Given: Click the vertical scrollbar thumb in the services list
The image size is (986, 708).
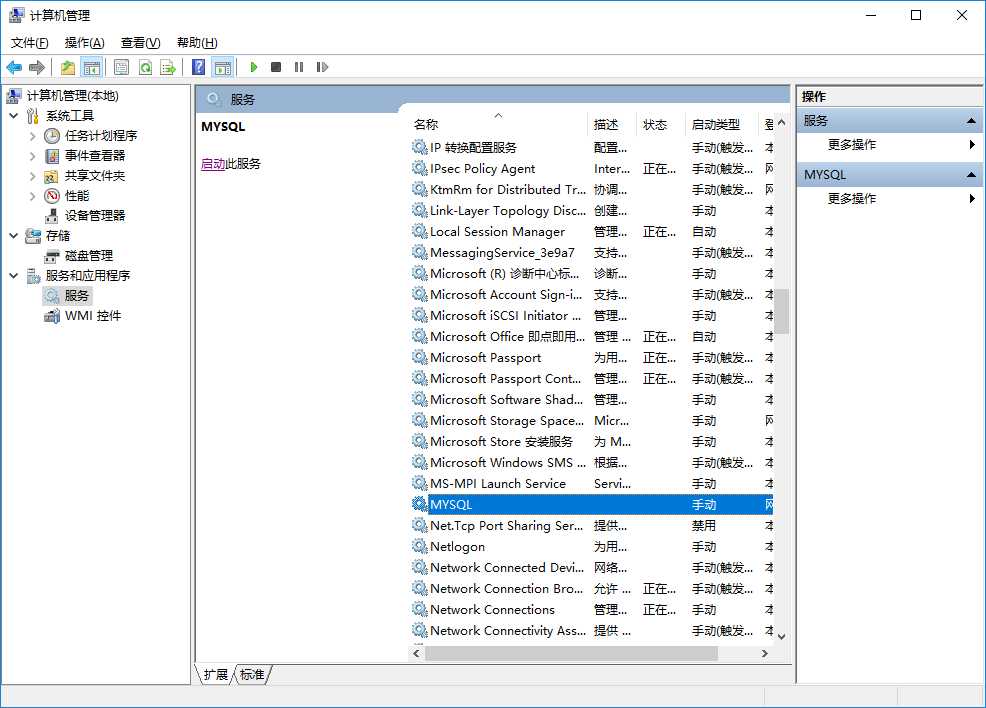Looking at the screenshot, I should coord(782,311).
